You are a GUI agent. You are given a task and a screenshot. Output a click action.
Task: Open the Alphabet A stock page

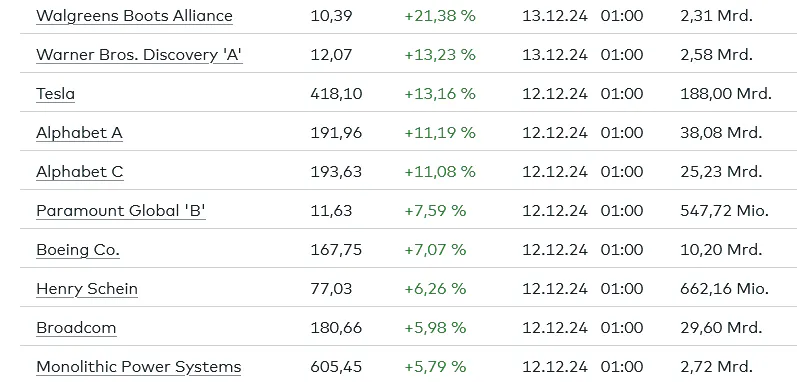pyautogui.click(x=79, y=133)
